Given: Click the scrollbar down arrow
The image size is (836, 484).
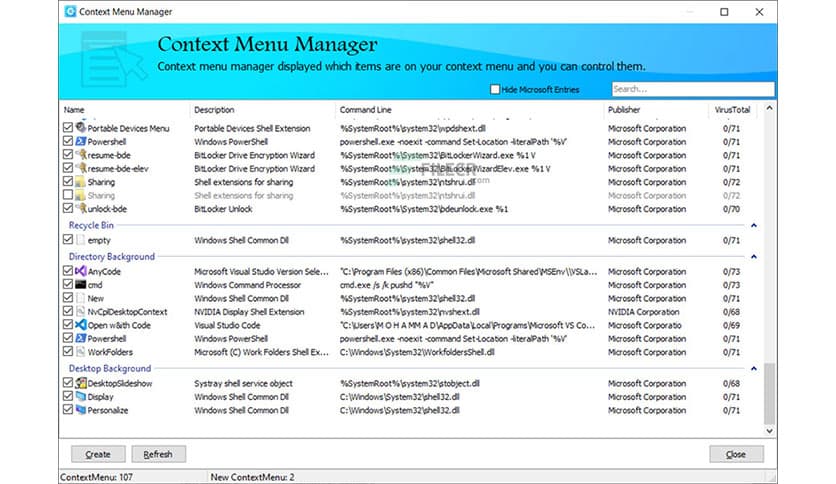Looking at the screenshot, I should [769, 431].
